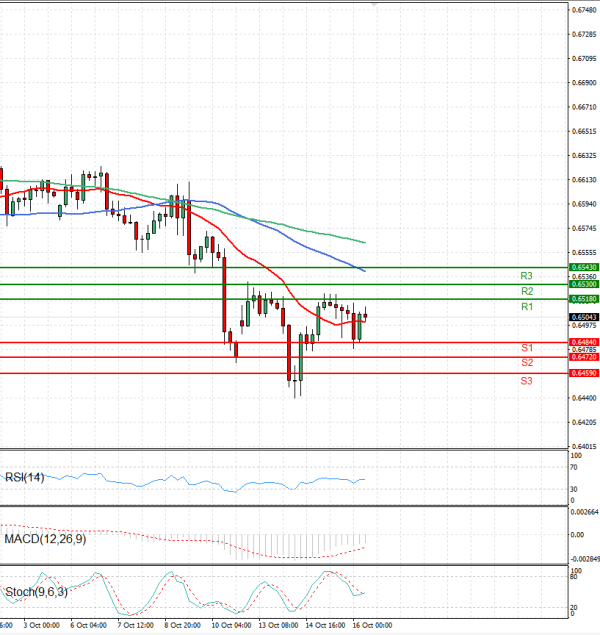Click the current price tag 0.65043
Viewport: 600px width, 635px height.
tap(584, 317)
